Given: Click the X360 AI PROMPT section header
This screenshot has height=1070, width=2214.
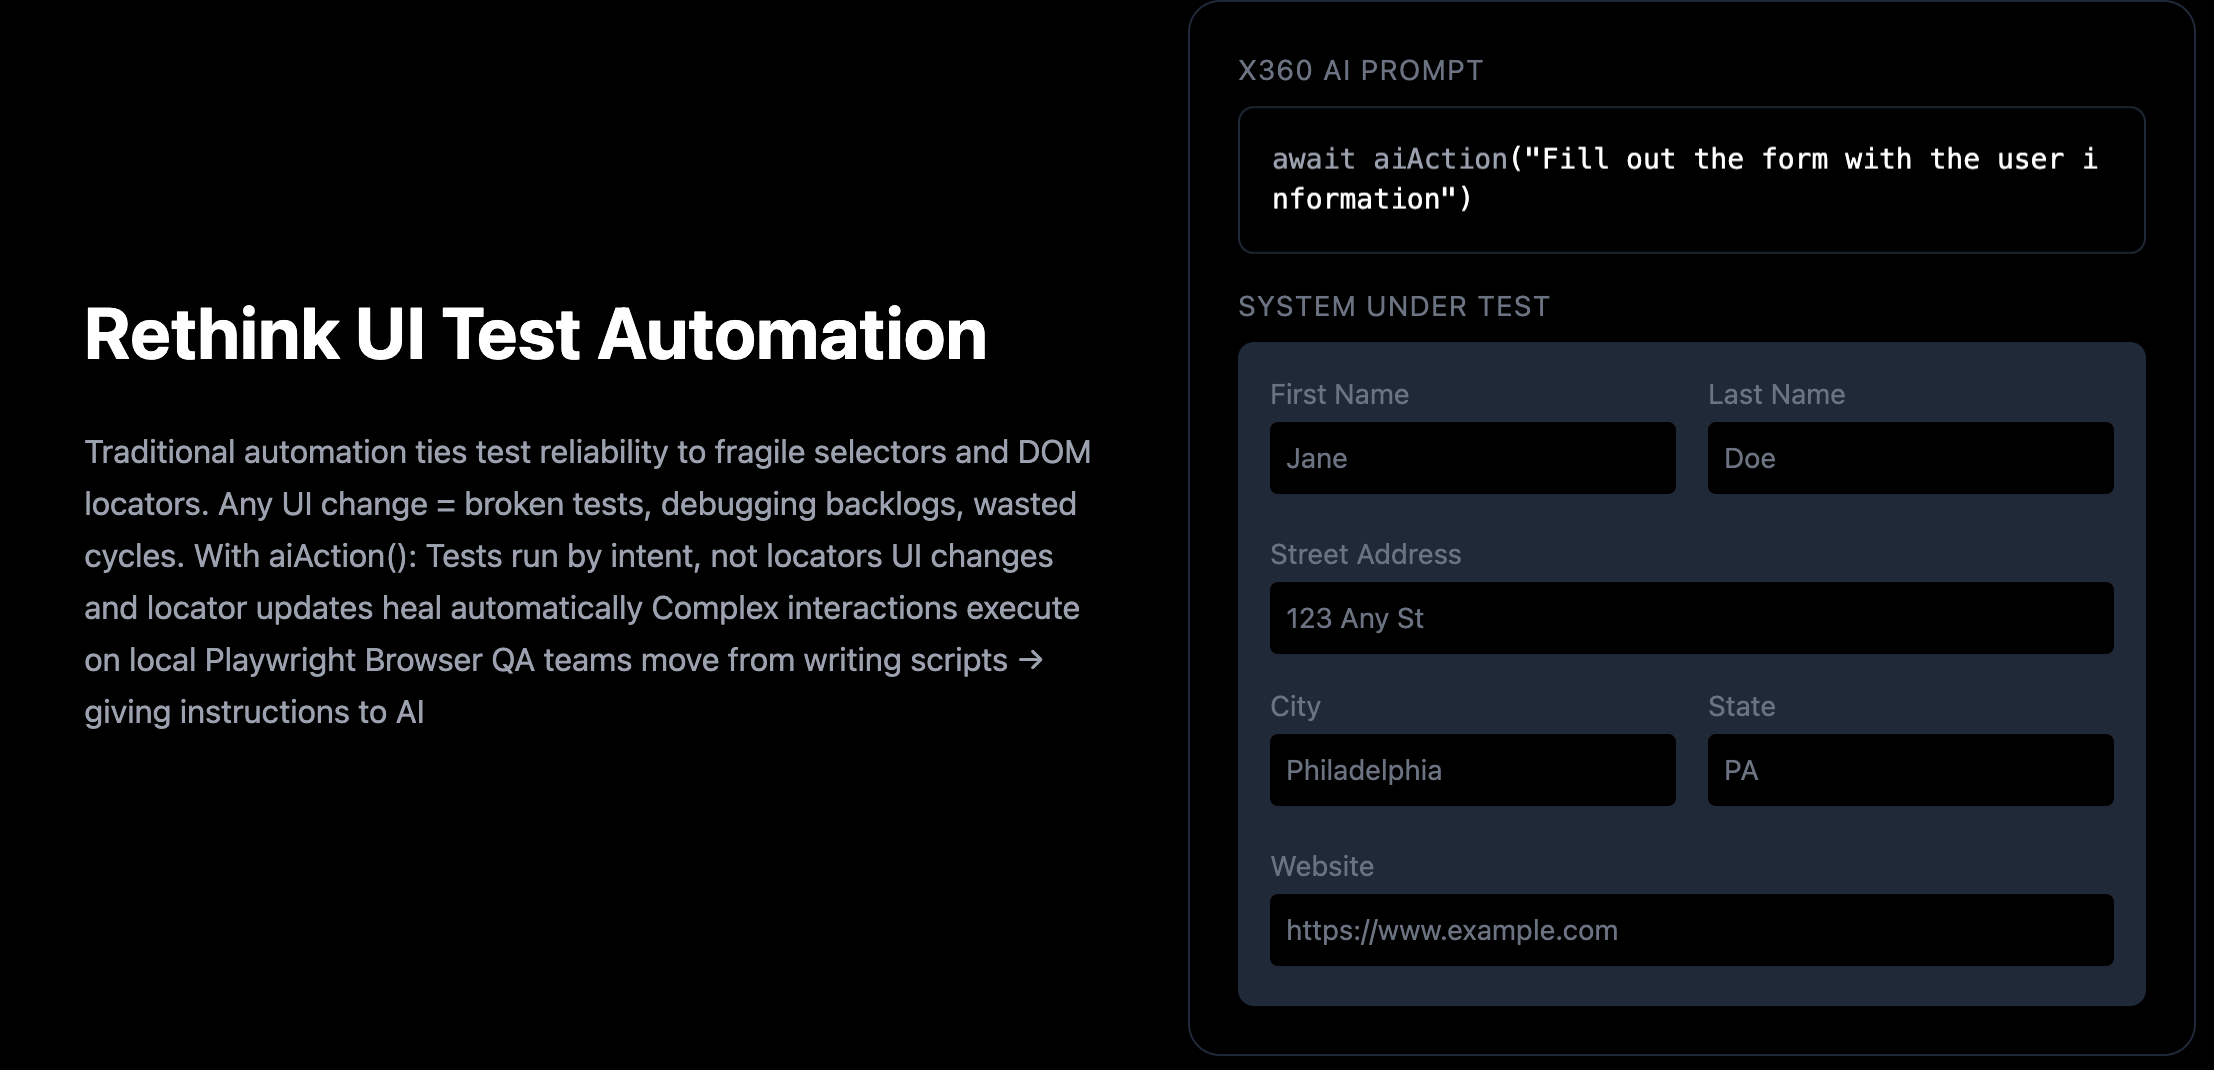Looking at the screenshot, I should click(1360, 70).
